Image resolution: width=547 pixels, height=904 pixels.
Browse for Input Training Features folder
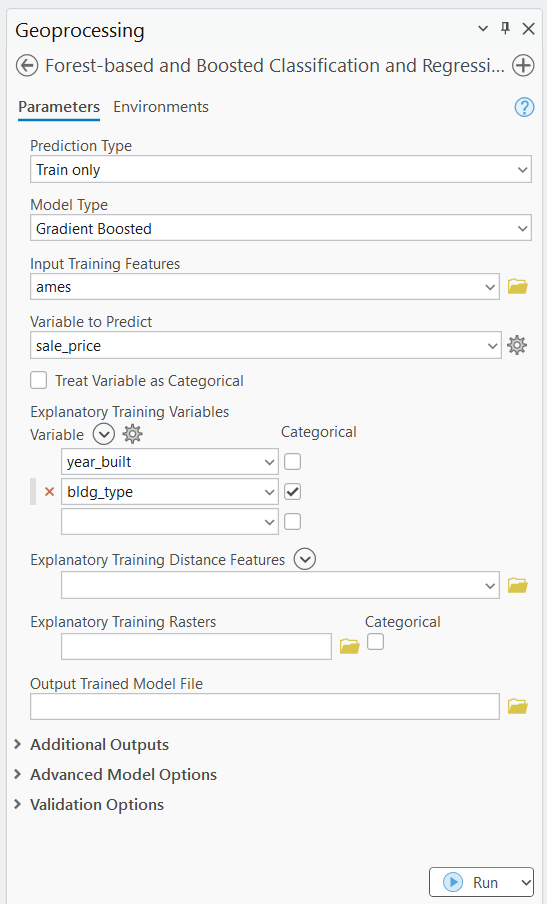(518, 287)
